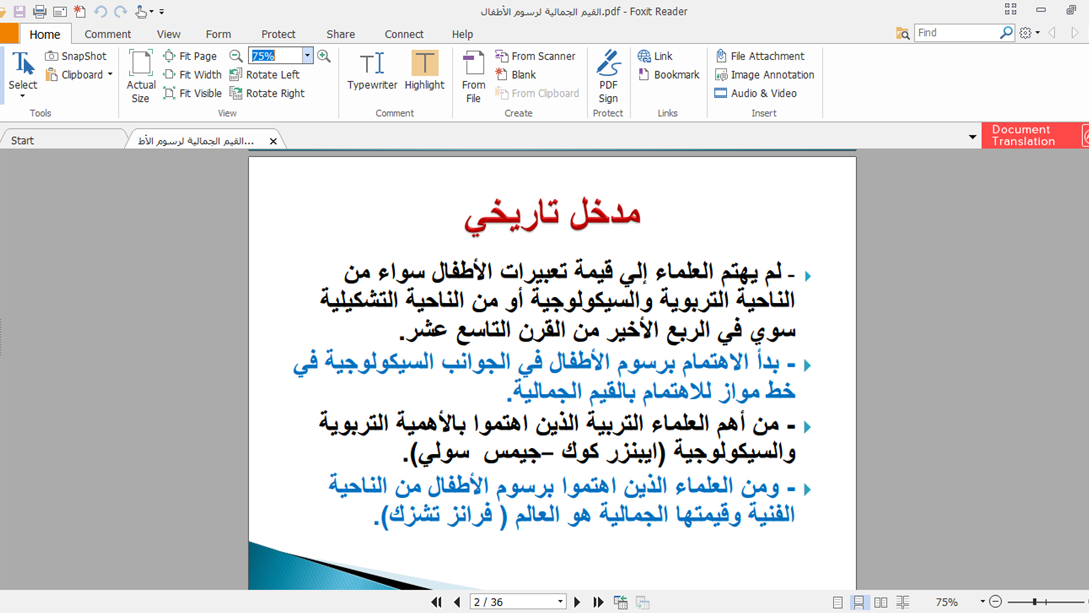Open the page number dropdown

(x=560, y=602)
